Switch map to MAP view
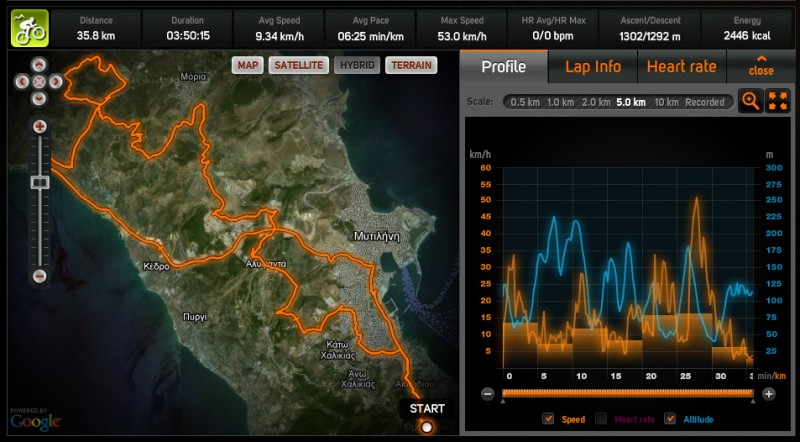 pyautogui.click(x=247, y=65)
